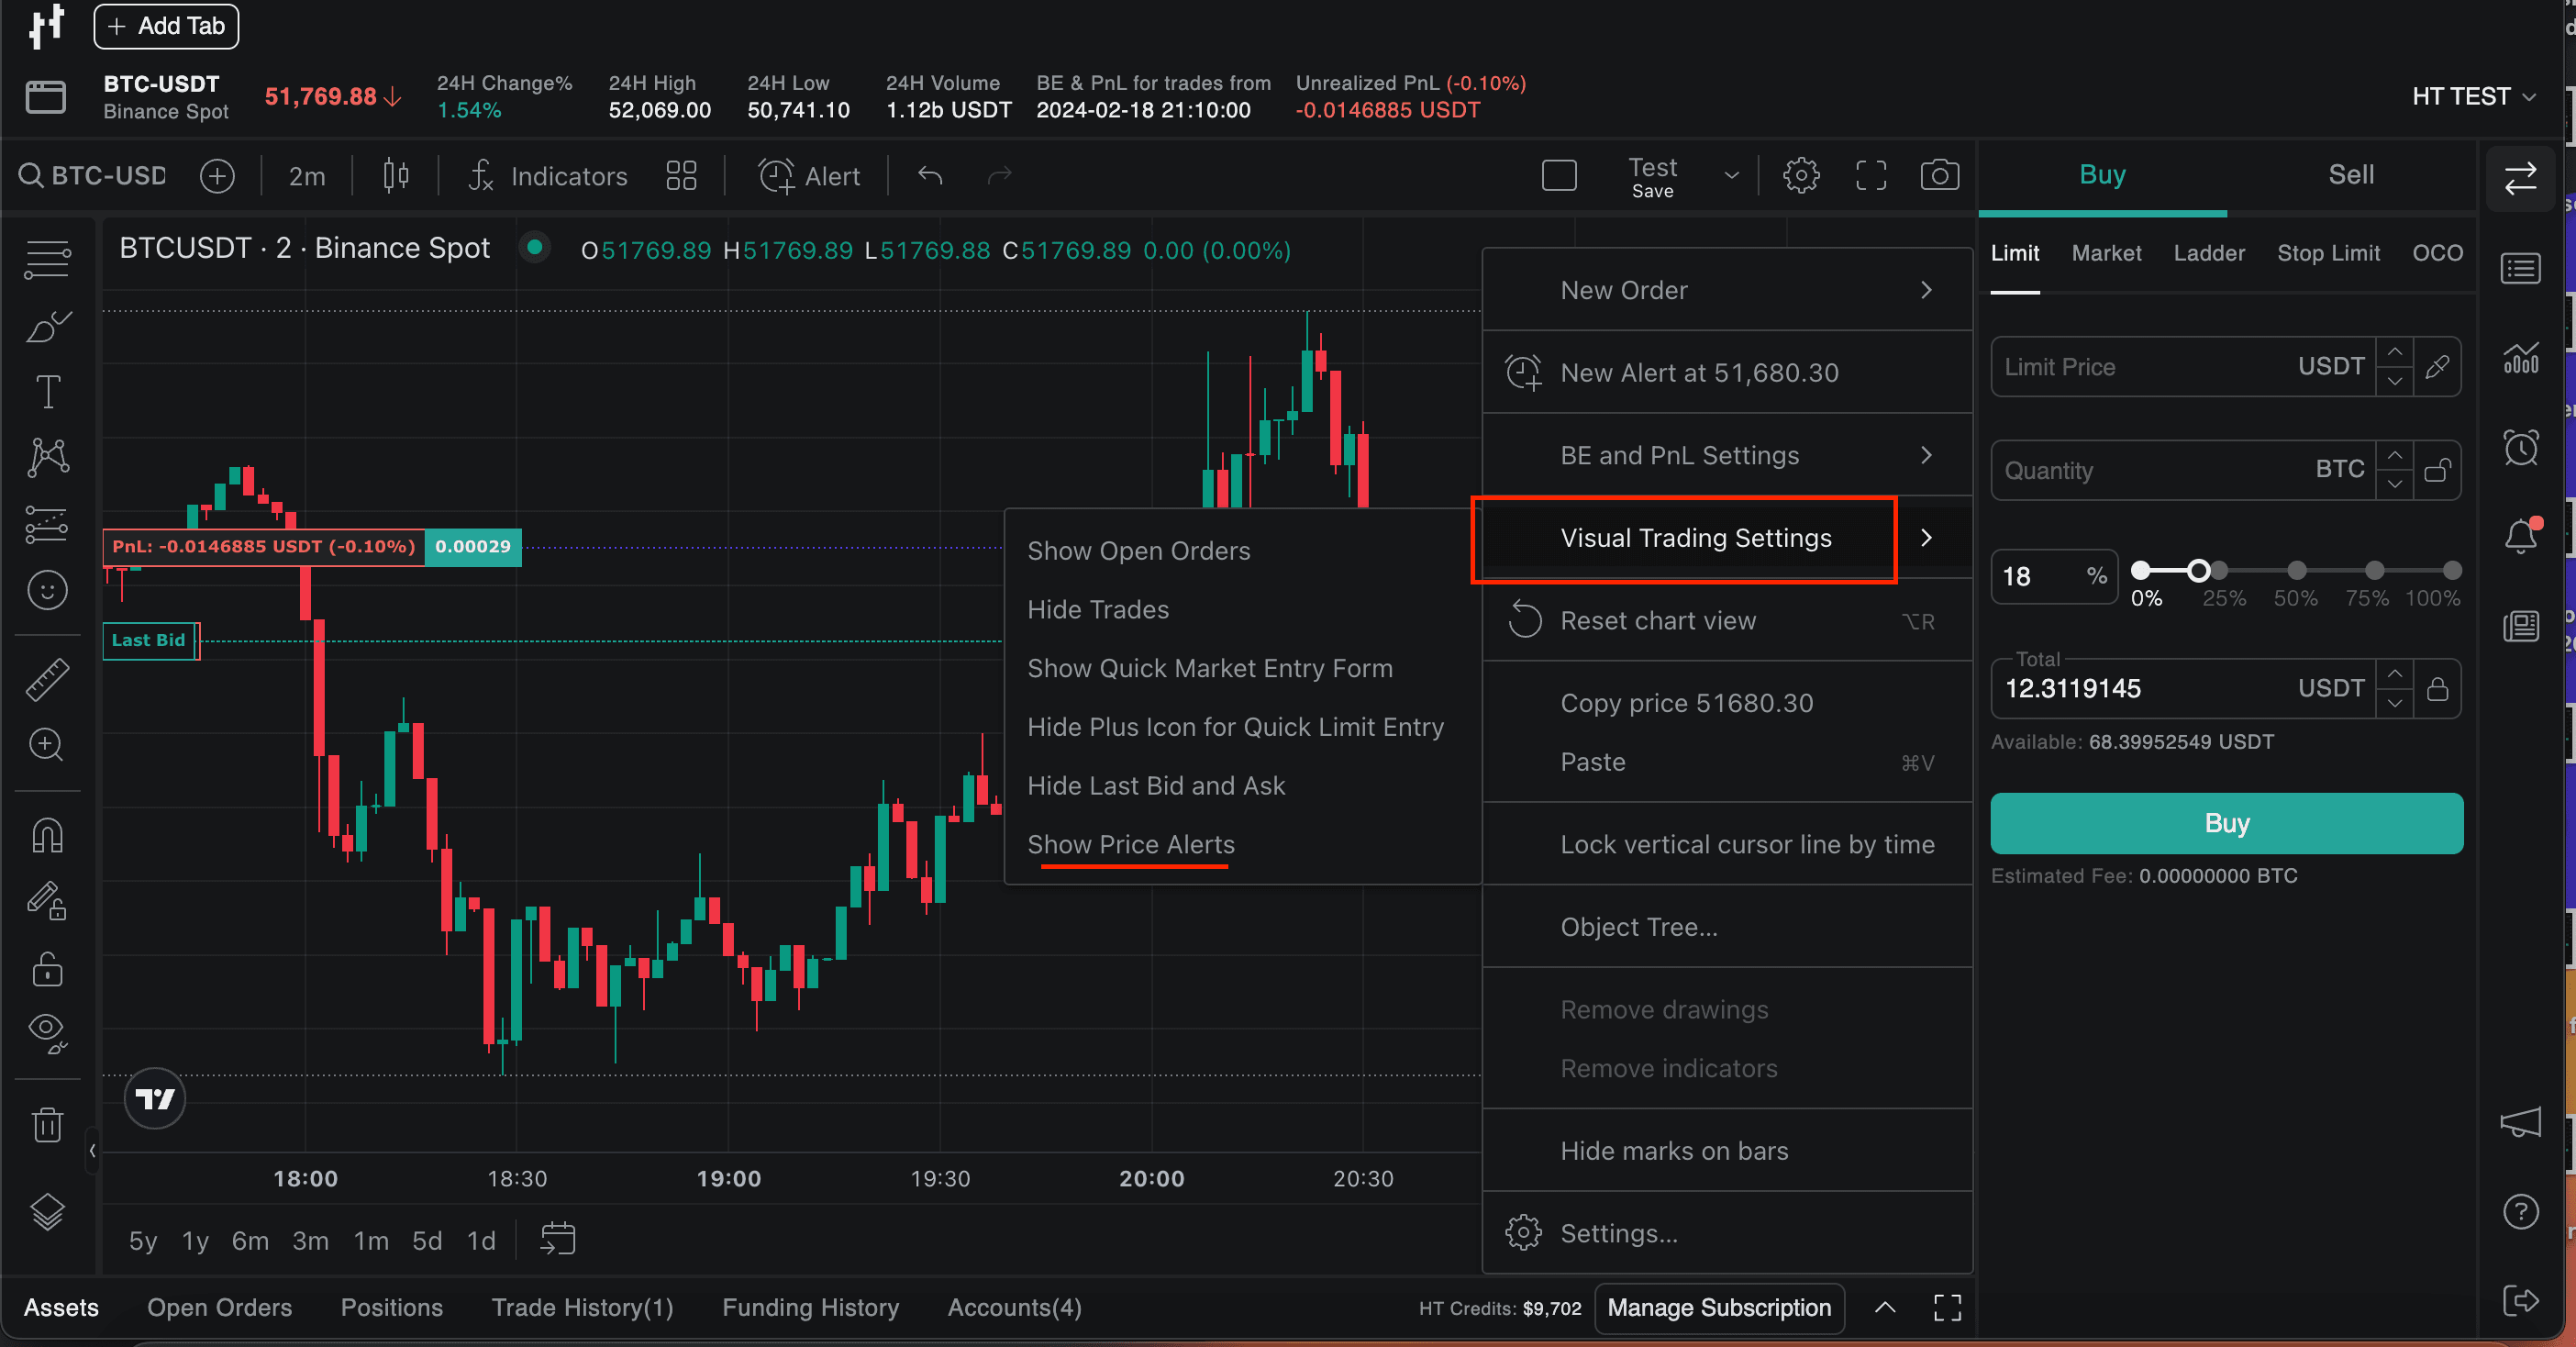Choose Show Price Alerts menu item
Viewport: 2576px width, 1347px height.
(x=1131, y=845)
